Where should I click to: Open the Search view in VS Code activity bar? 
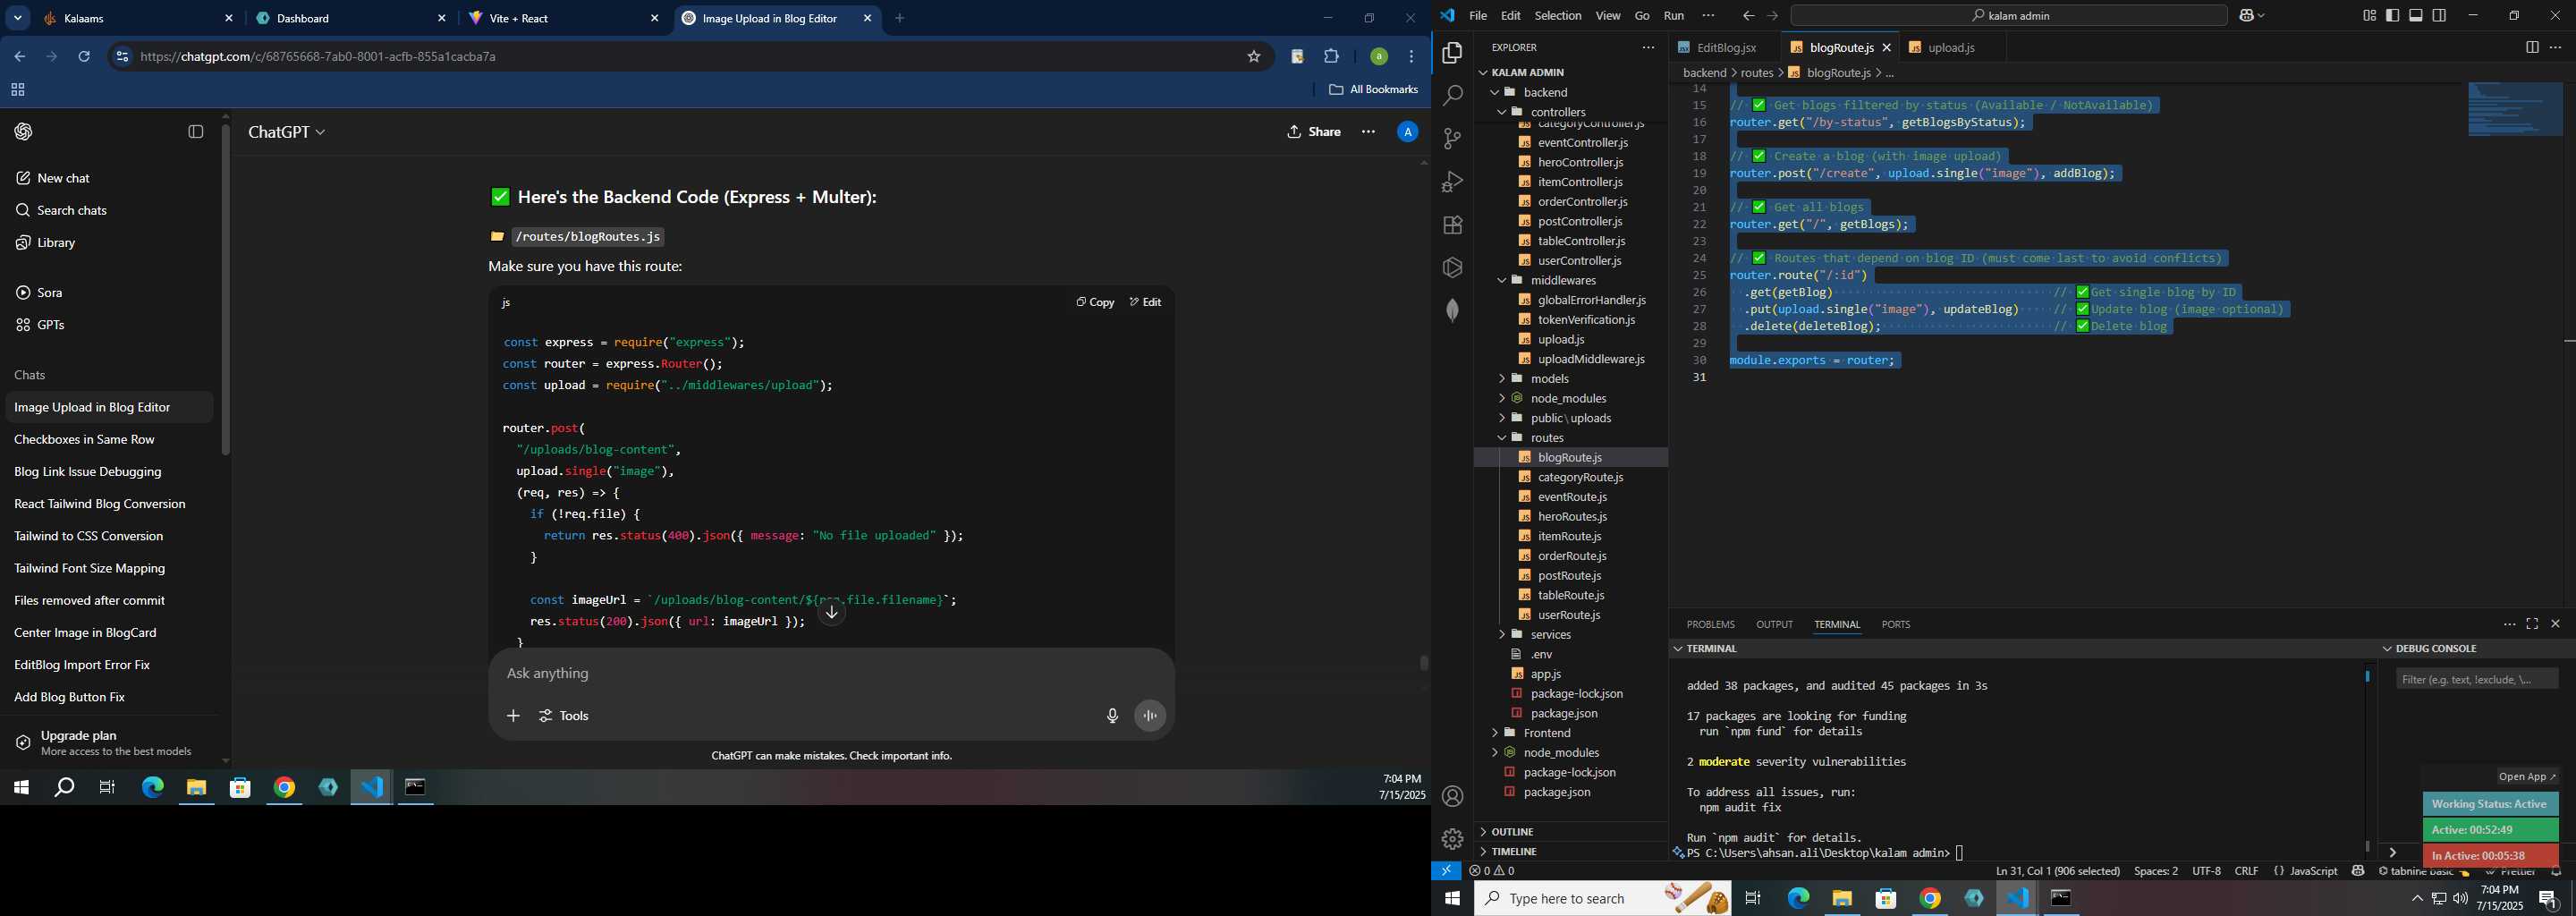(1452, 96)
